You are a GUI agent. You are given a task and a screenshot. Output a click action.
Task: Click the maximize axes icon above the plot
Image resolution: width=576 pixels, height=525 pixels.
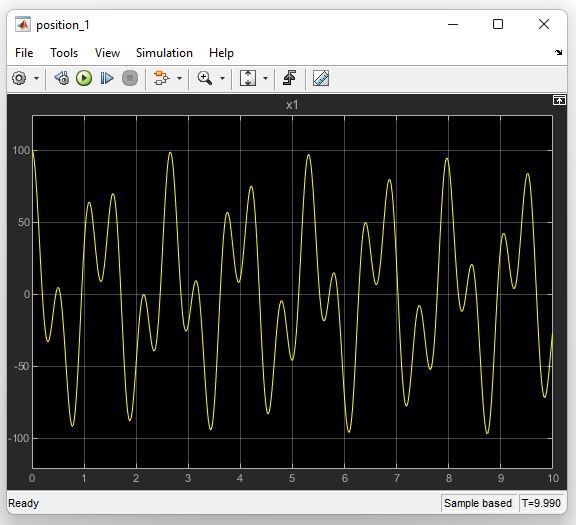click(559, 100)
